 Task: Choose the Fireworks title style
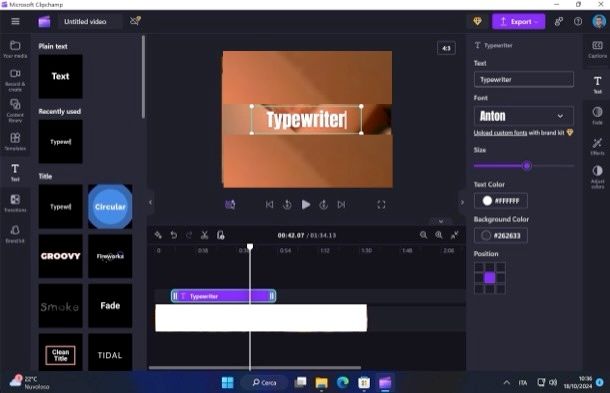(x=110, y=256)
